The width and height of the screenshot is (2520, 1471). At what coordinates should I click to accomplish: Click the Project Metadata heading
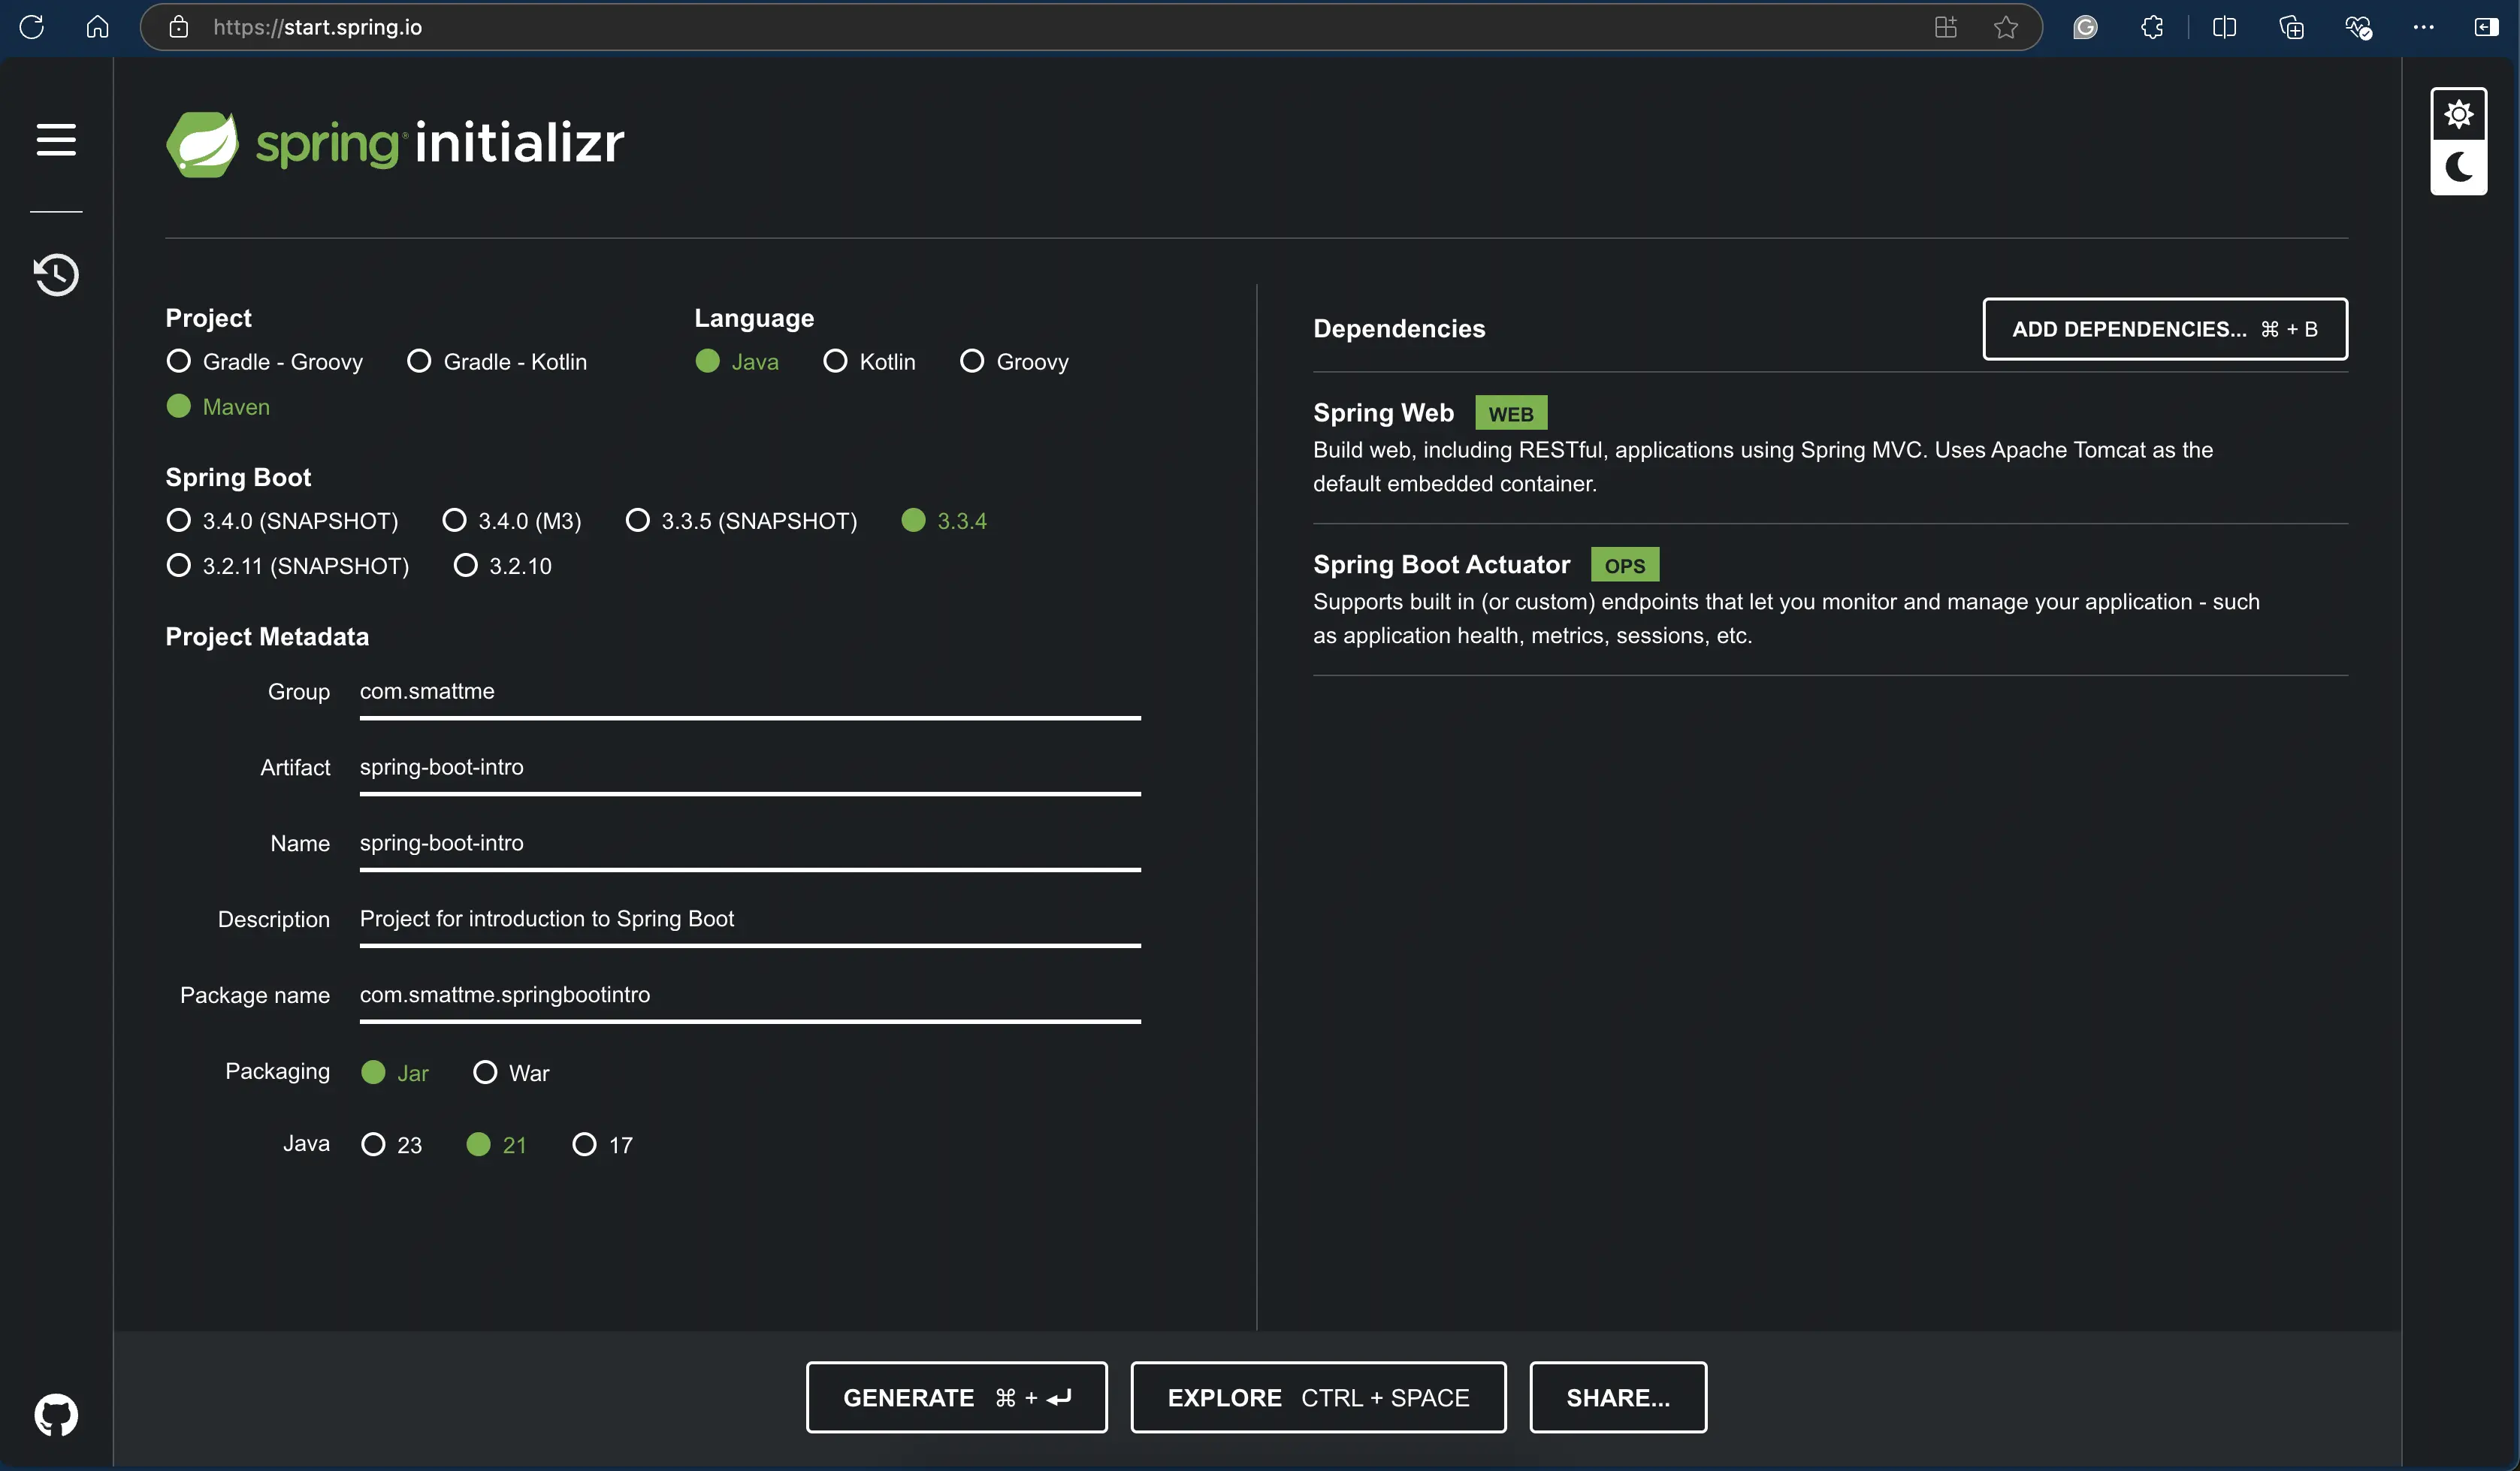[x=267, y=636]
